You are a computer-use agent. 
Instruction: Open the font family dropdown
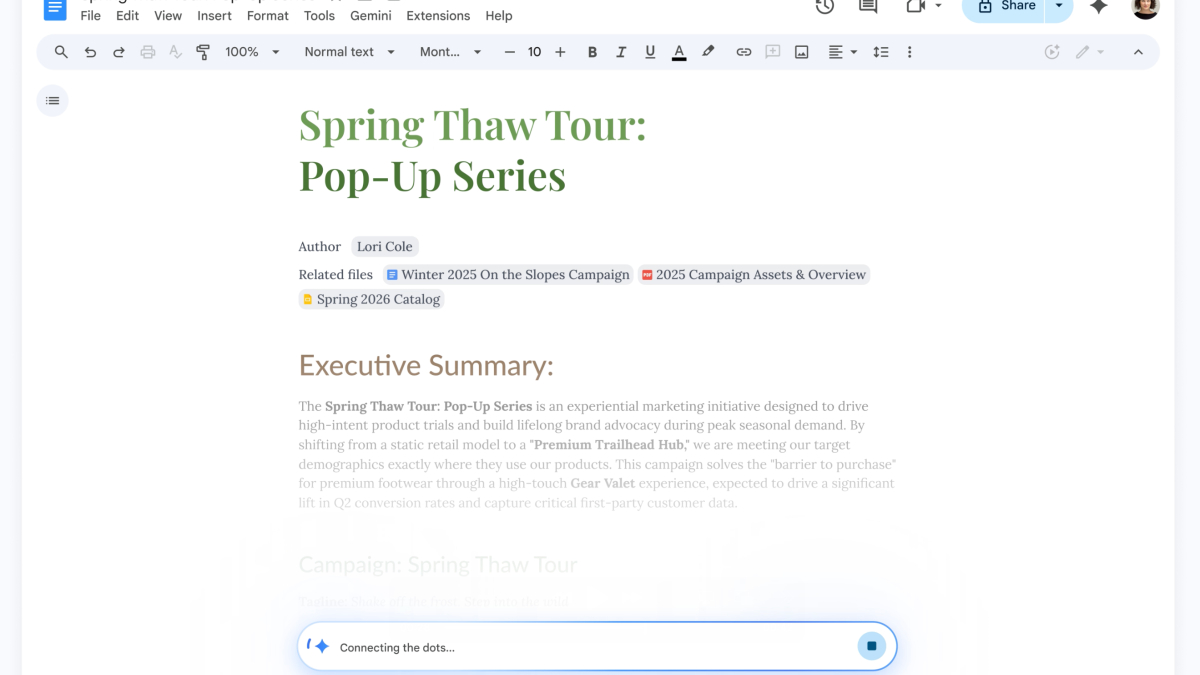[450, 52]
